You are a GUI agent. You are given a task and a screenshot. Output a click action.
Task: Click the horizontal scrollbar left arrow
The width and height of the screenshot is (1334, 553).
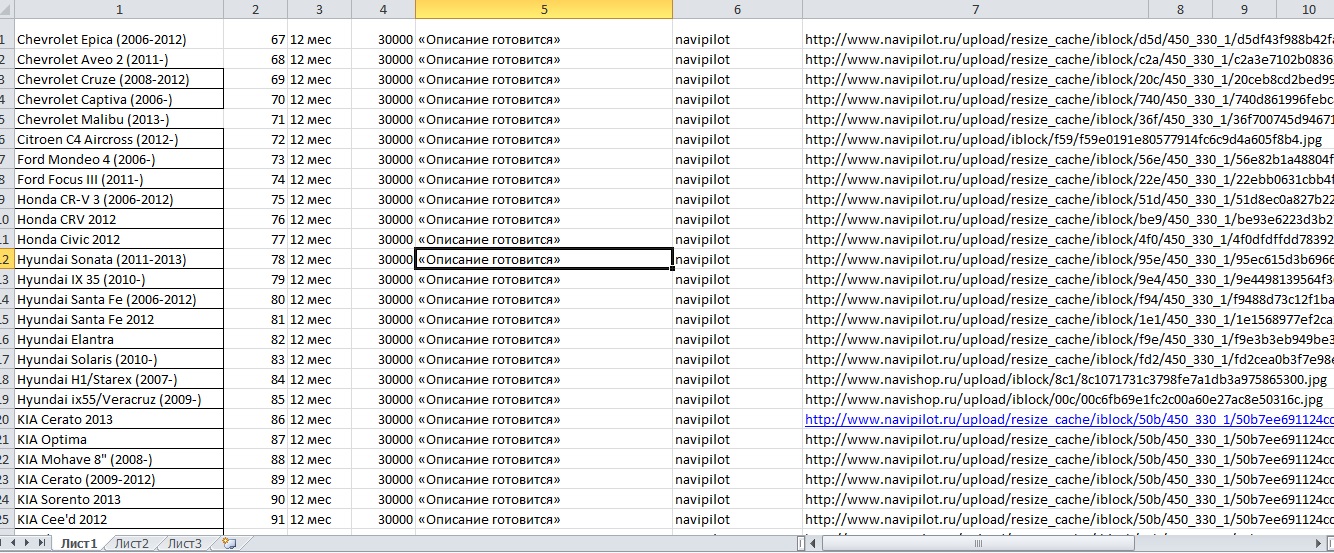815,544
